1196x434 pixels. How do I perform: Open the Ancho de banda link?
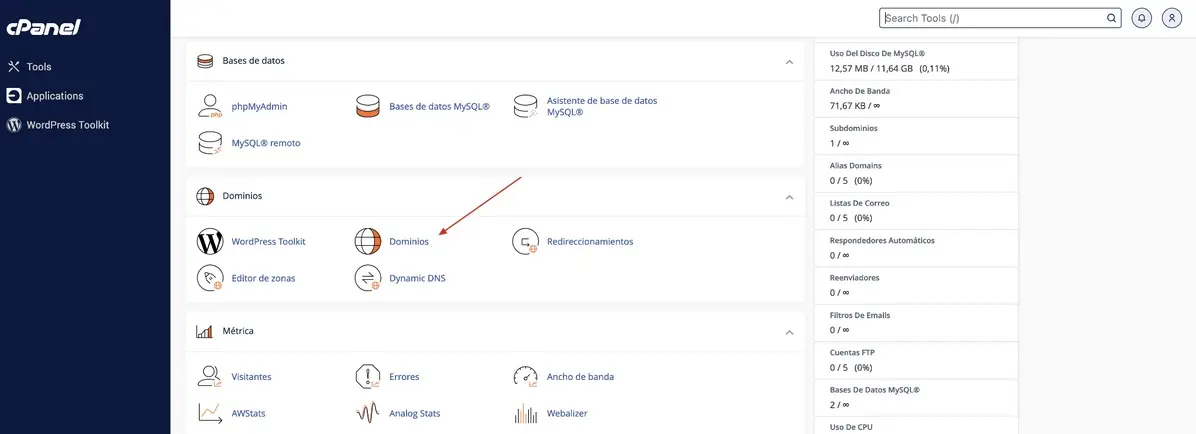pyautogui.click(x=580, y=377)
